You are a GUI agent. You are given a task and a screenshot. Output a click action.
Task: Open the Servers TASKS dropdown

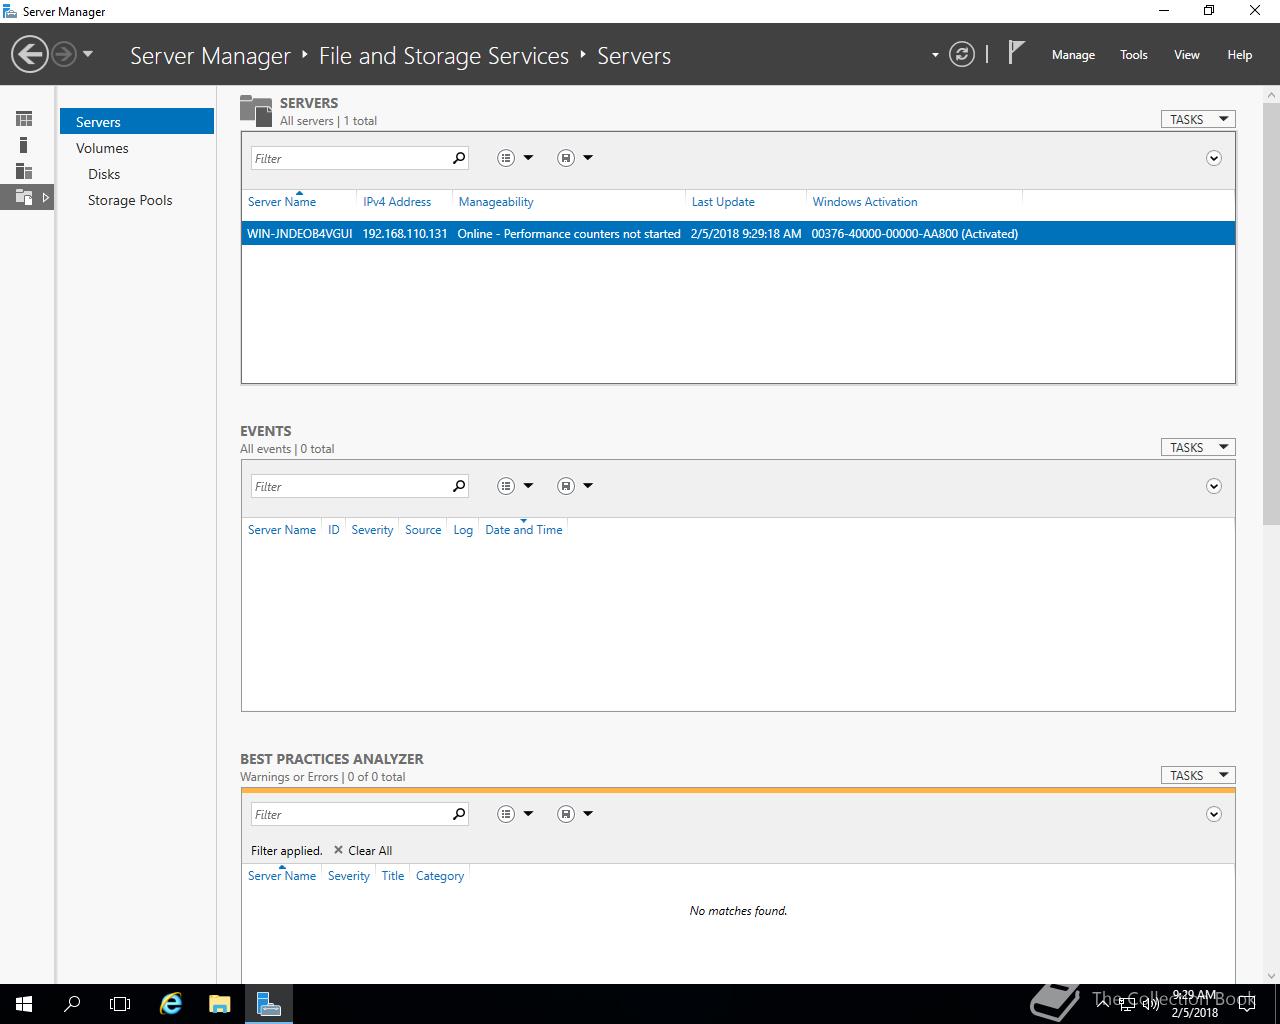tap(1198, 119)
